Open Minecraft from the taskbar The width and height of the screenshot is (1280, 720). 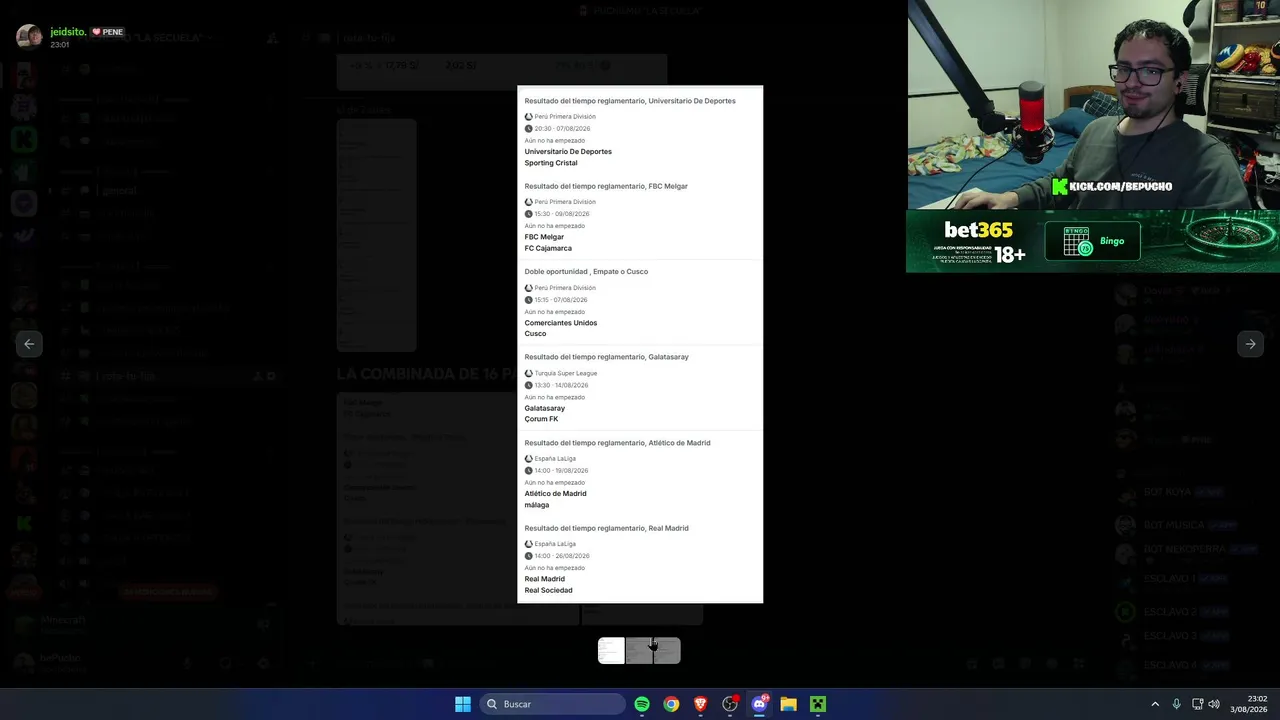click(x=817, y=704)
